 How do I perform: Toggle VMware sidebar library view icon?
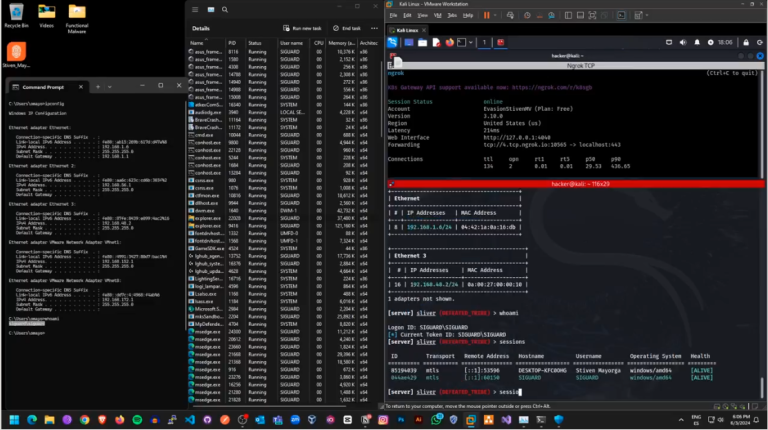(568, 16)
